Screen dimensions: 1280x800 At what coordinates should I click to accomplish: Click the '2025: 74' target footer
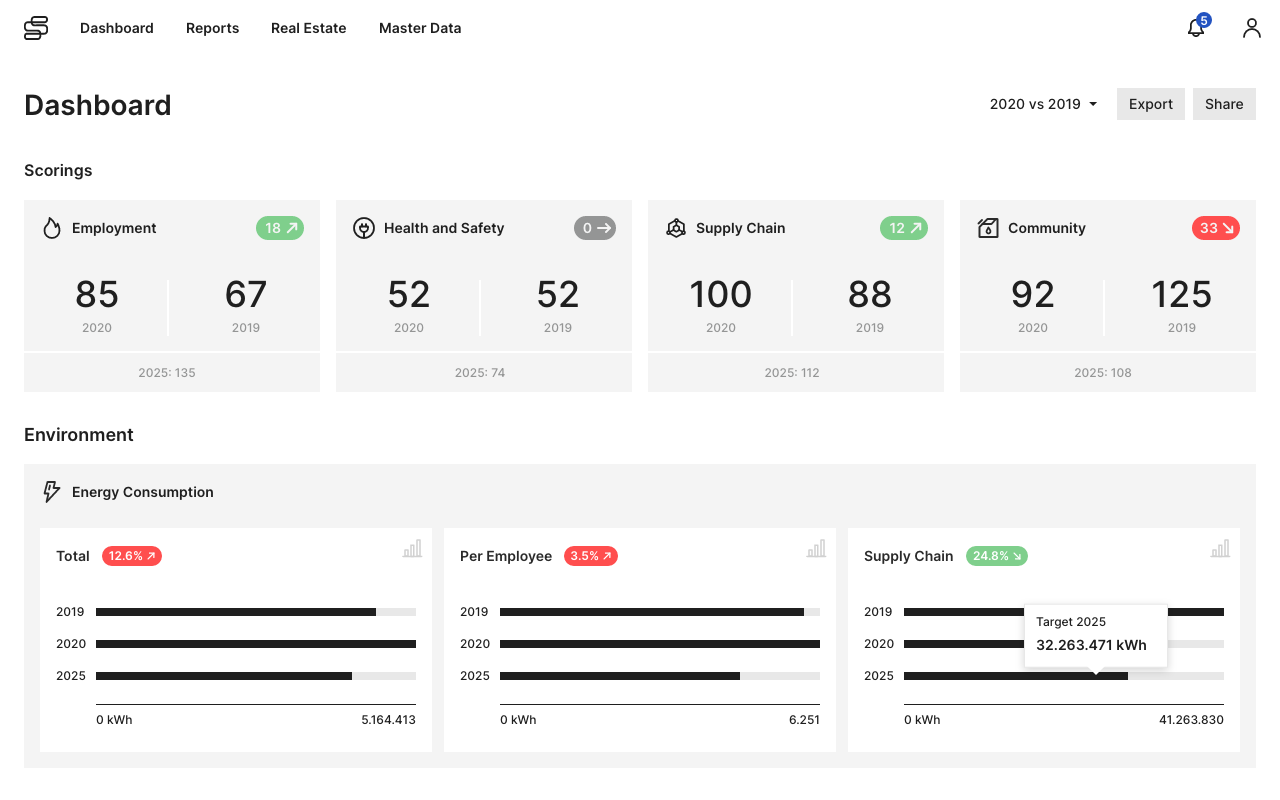(484, 372)
